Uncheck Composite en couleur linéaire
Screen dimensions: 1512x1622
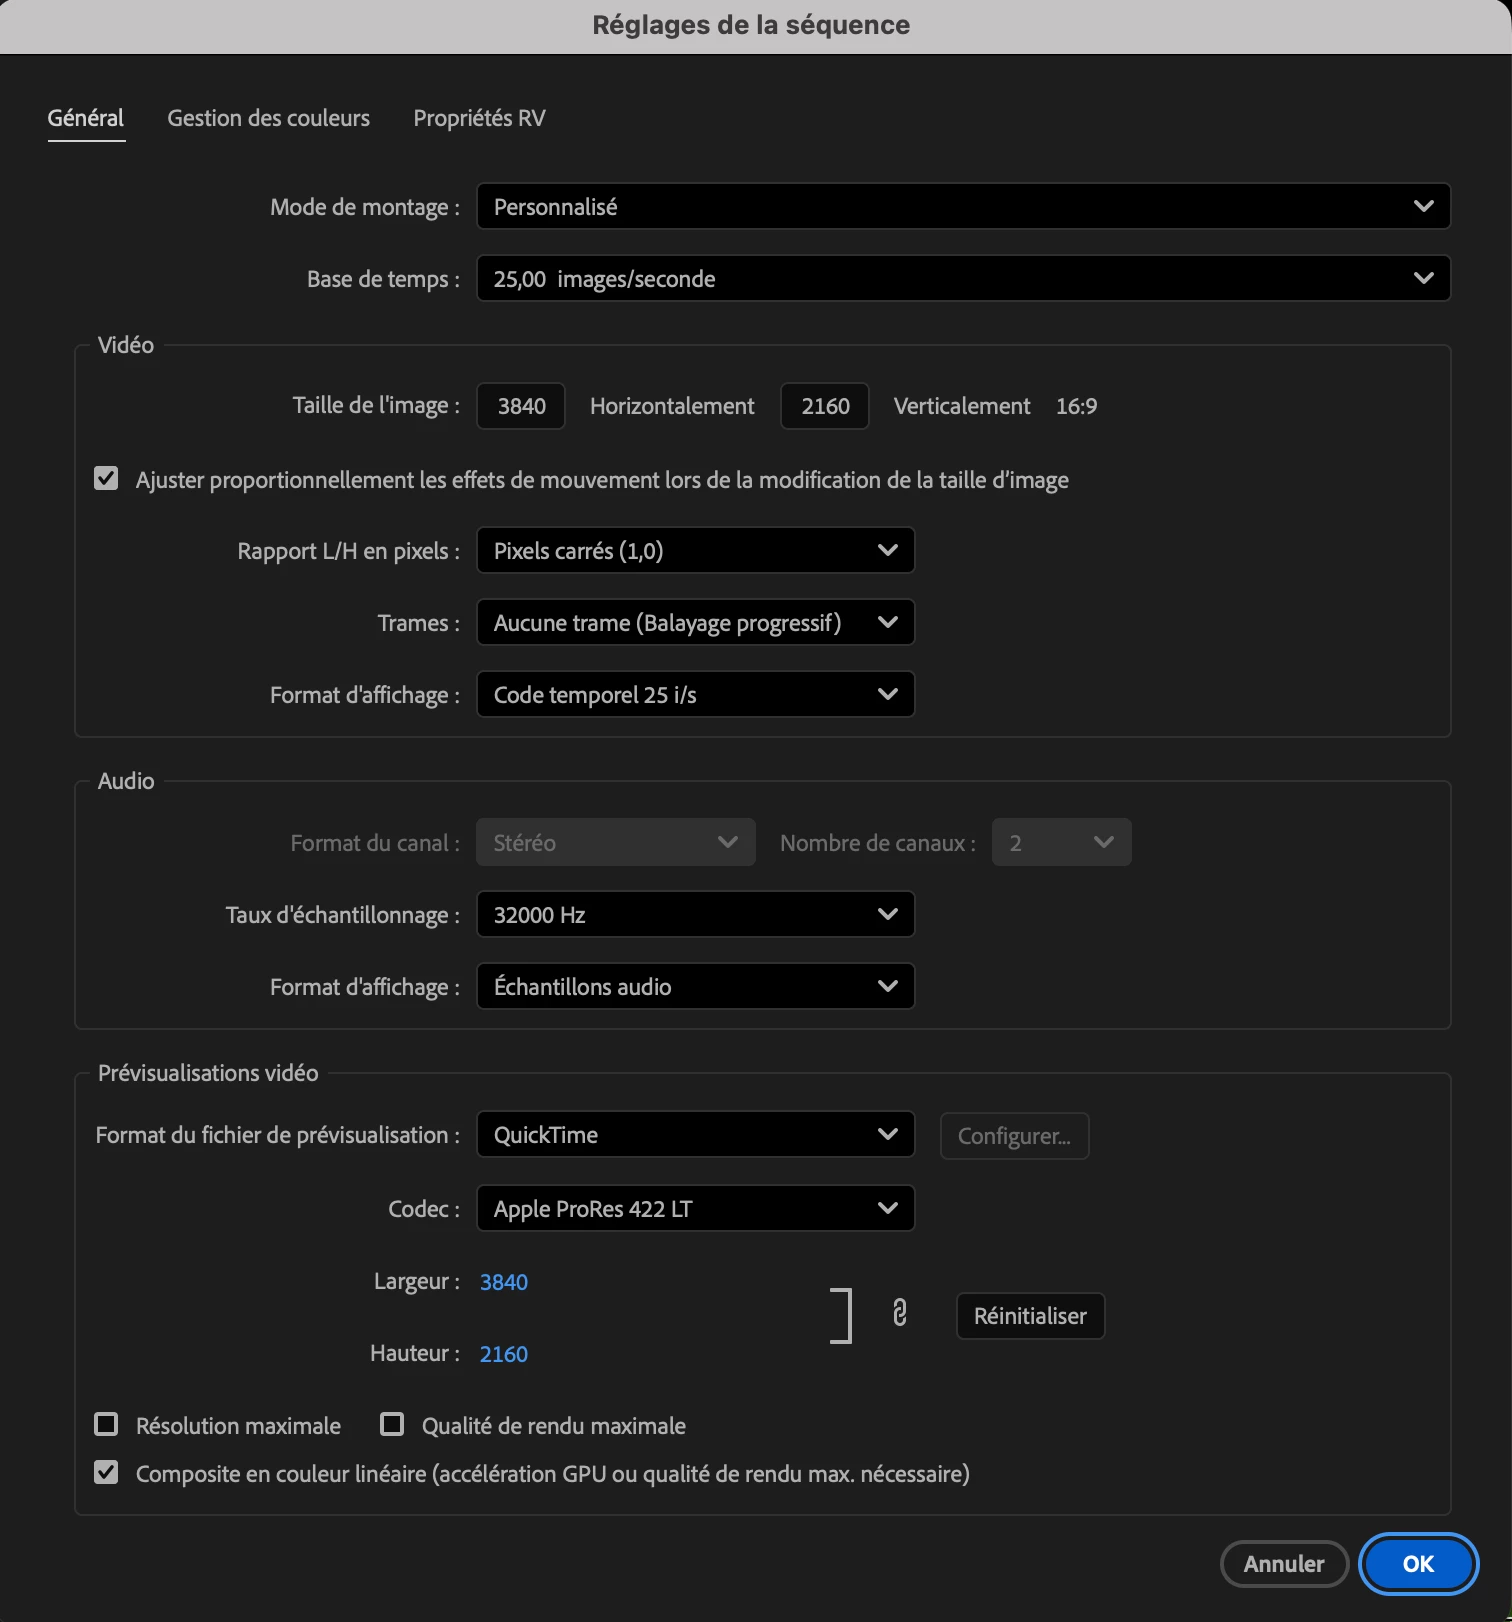(x=106, y=1472)
